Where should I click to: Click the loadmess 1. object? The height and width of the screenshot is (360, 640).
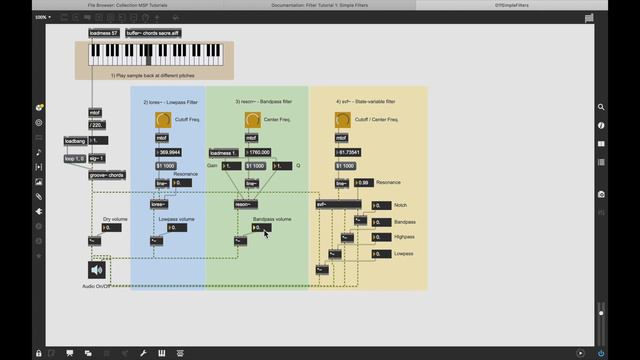pyautogui.click(x=224, y=153)
